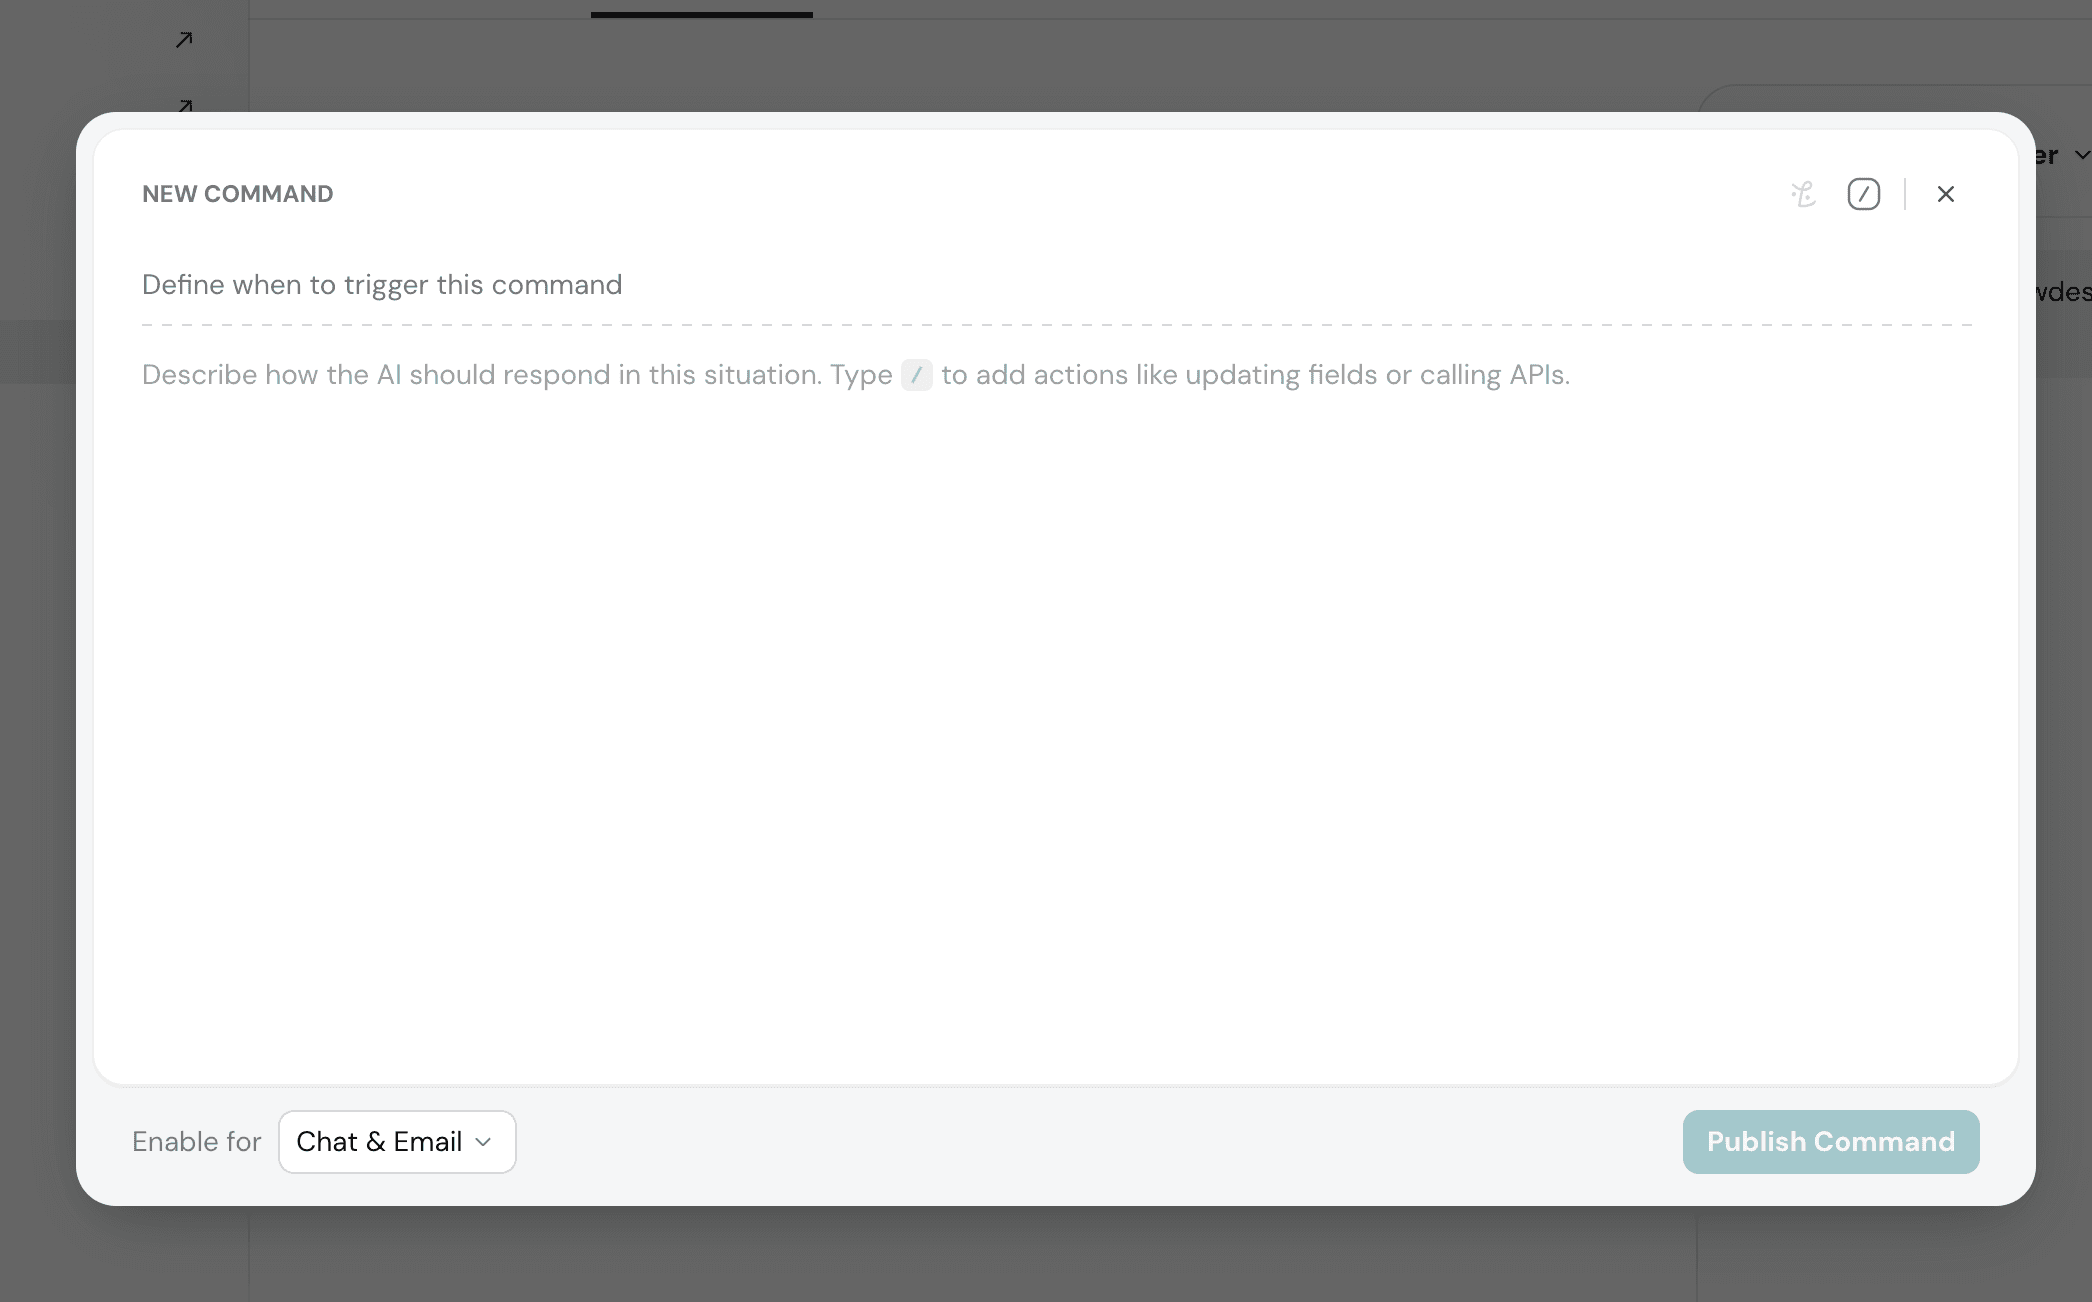This screenshot has width=2092, height=1302.
Task: Open the 'Chat & Email' enable-for dropdown
Action: (x=396, y=1141)
